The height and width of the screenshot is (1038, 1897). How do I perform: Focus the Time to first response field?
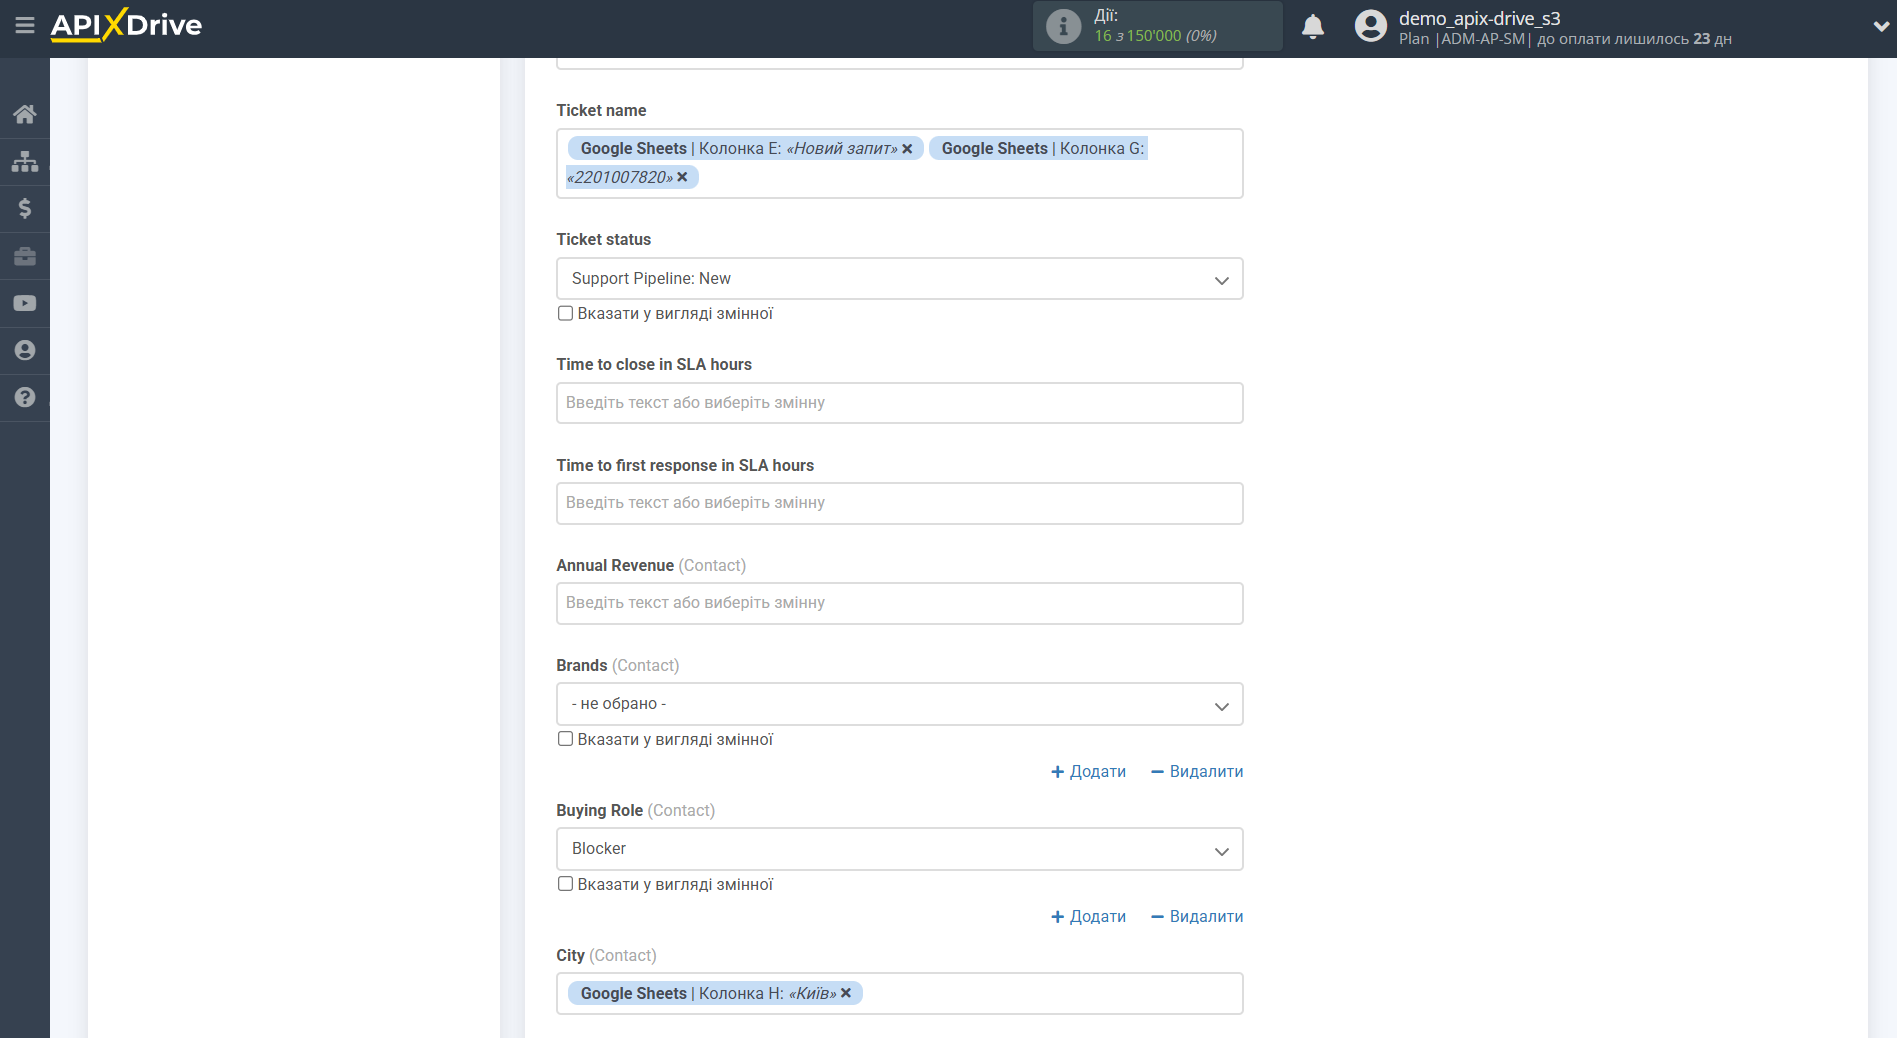[899, 503]
